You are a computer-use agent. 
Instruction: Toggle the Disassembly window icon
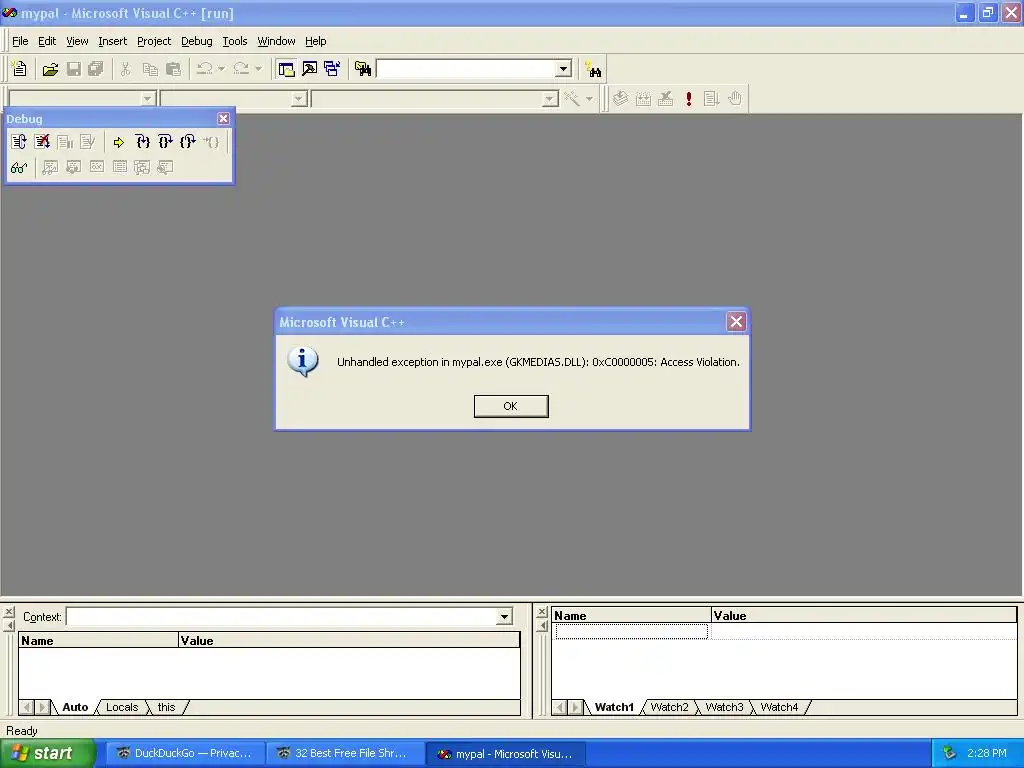coord(165,168)
